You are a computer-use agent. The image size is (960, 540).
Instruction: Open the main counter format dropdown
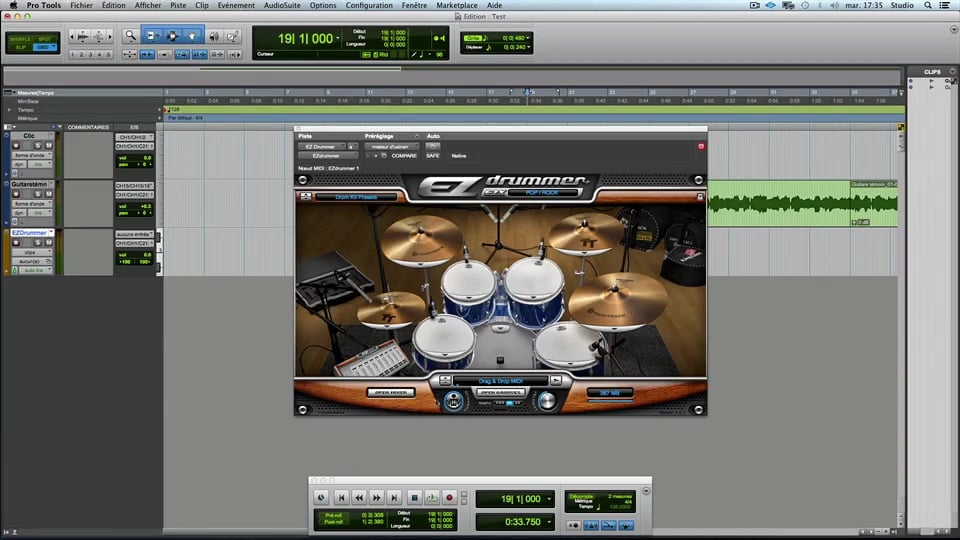pos(337,39)
